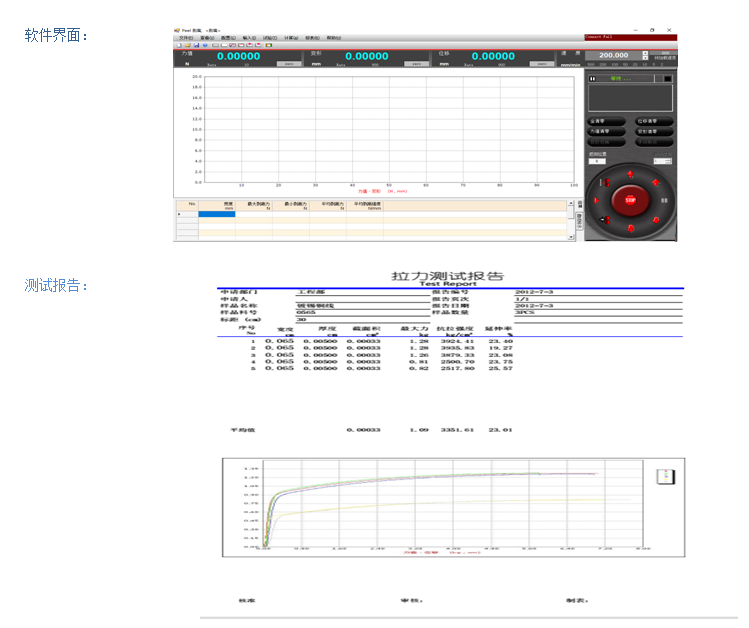Click the New file toolbar icon
Image resolution: width=749 pixels, height=628 pixels.
pos(179,45)
